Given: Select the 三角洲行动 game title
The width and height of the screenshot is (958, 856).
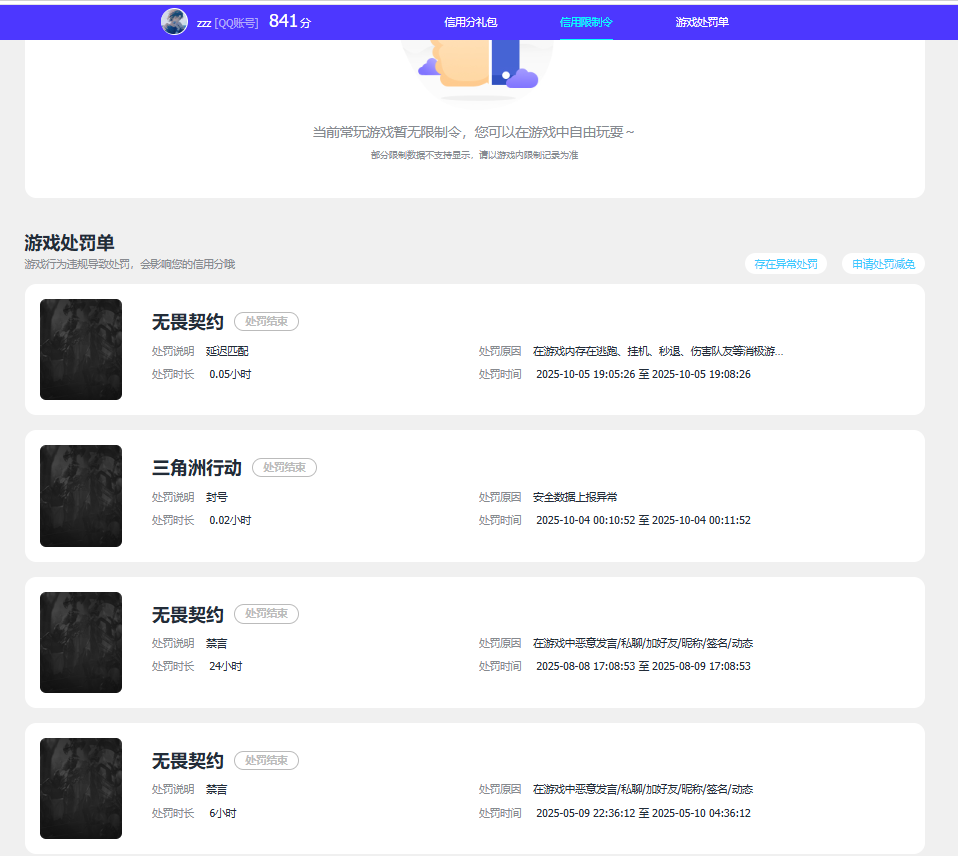Looking at the screenshot, I should coord(197,468).
